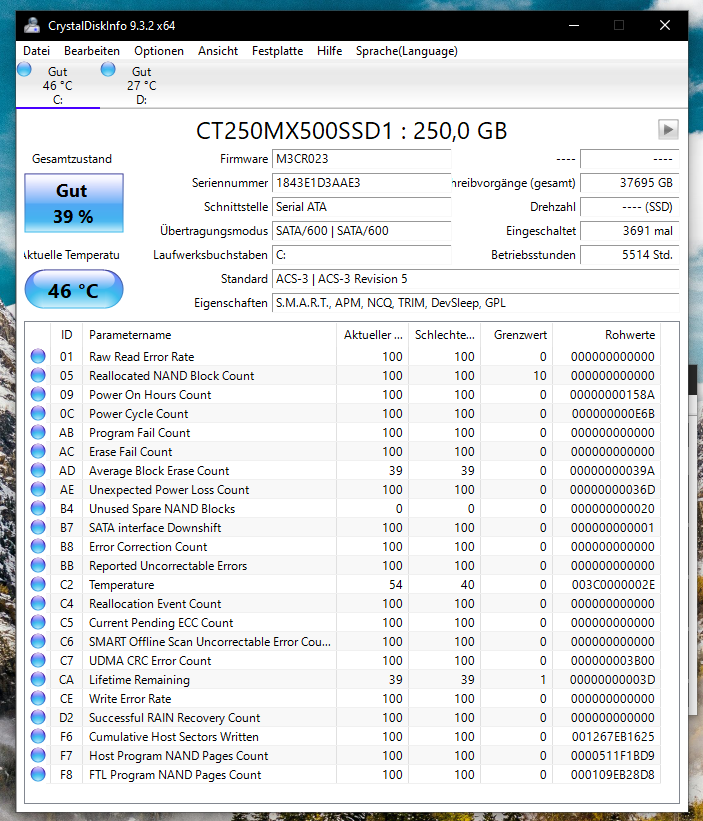
Task: Click status dot for Unused Spare NAND Blocks
Action: [38, 508]
